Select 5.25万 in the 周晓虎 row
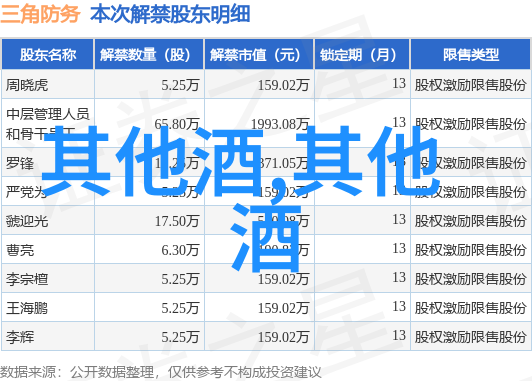Screen dimensions: 532x381 pos(180,85)
